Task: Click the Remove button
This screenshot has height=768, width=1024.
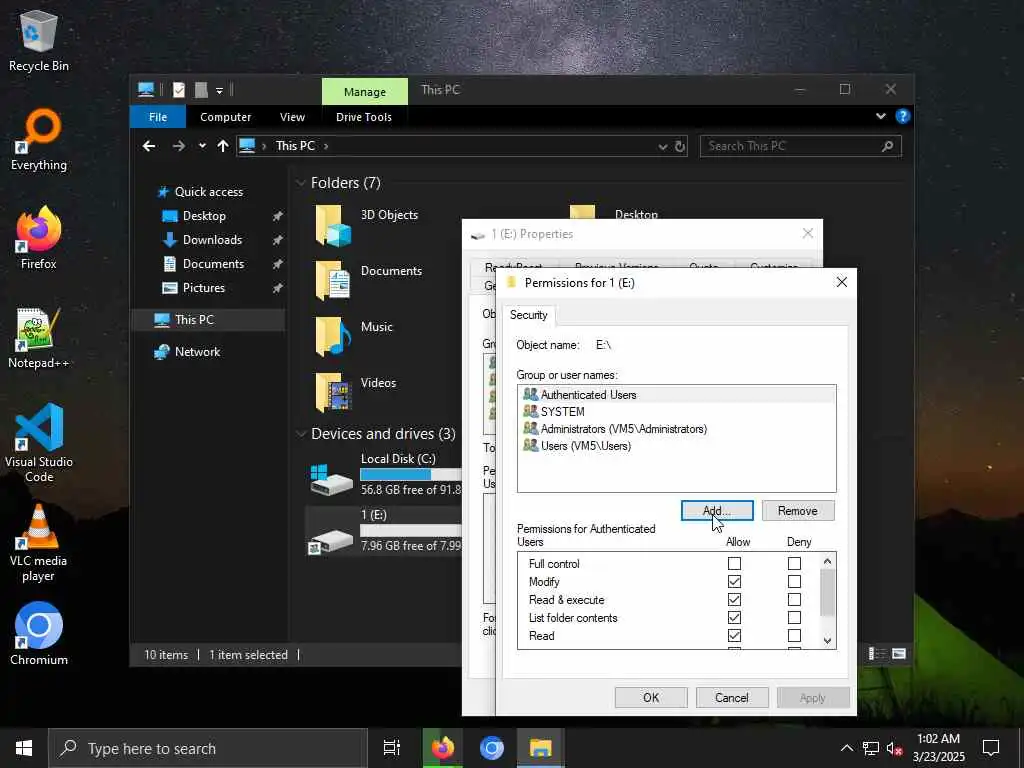Action: [797, 511]
